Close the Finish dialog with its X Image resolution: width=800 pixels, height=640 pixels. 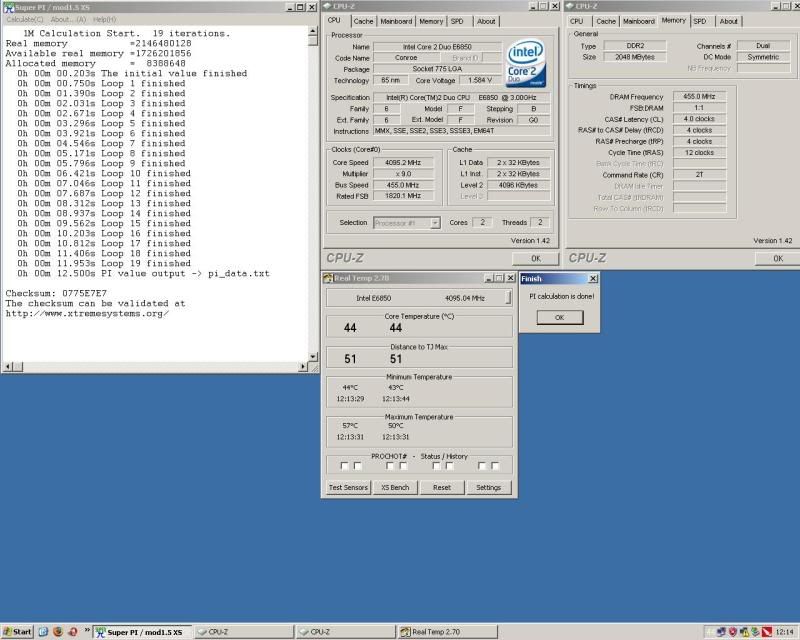(593, 279)
